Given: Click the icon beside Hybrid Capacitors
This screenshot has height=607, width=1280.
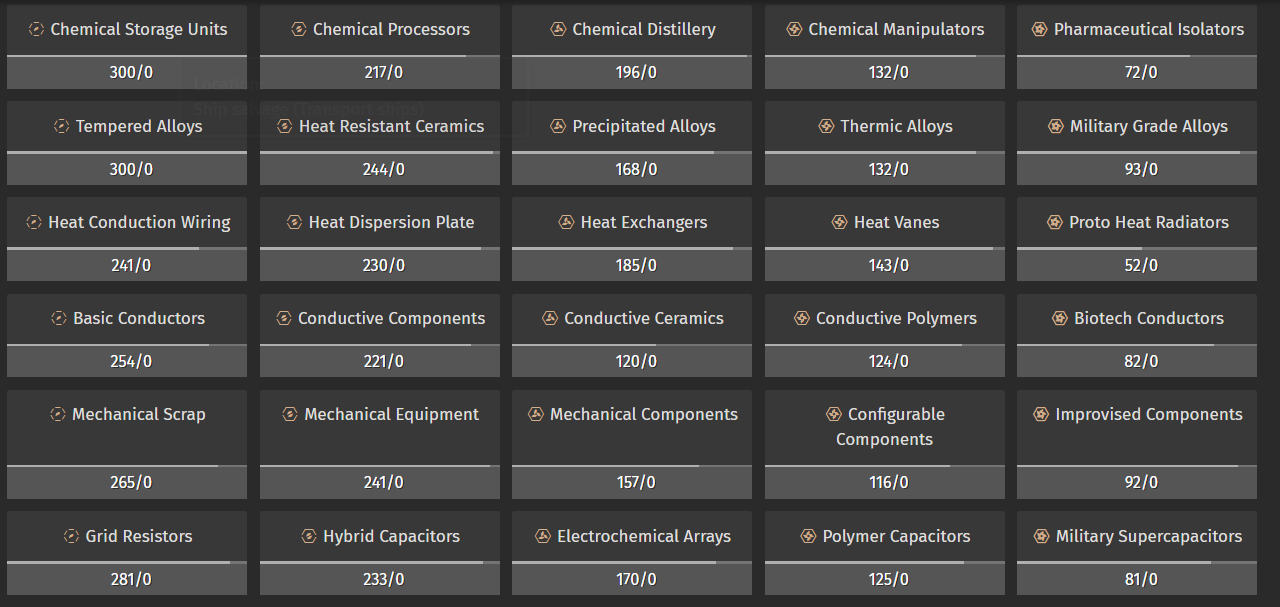Looking at the screenshot, I should 309,536.
